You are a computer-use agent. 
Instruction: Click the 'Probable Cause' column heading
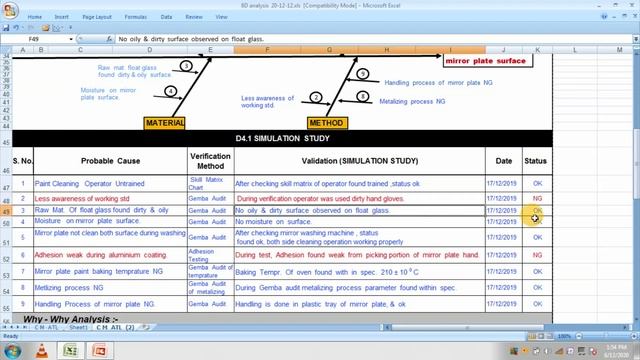pyautogui.click(x=110, y=161)
